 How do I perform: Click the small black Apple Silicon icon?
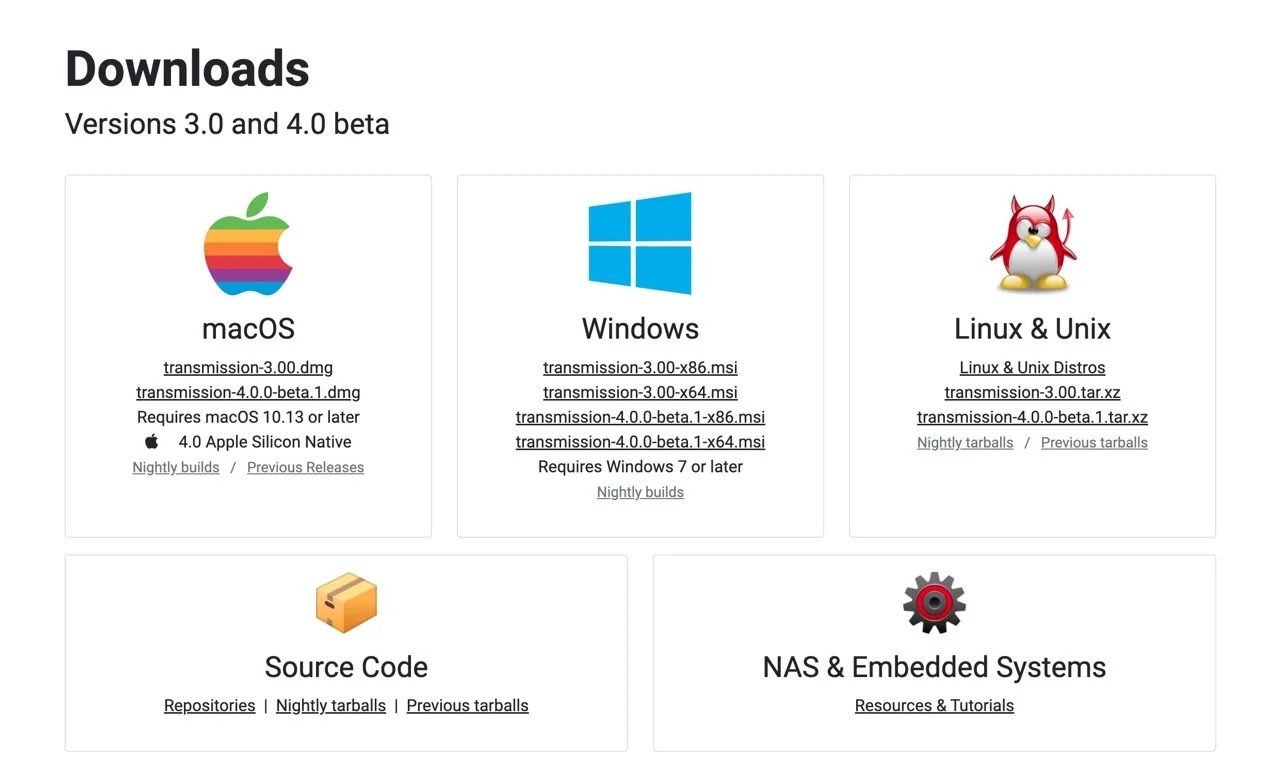point(152,442)
